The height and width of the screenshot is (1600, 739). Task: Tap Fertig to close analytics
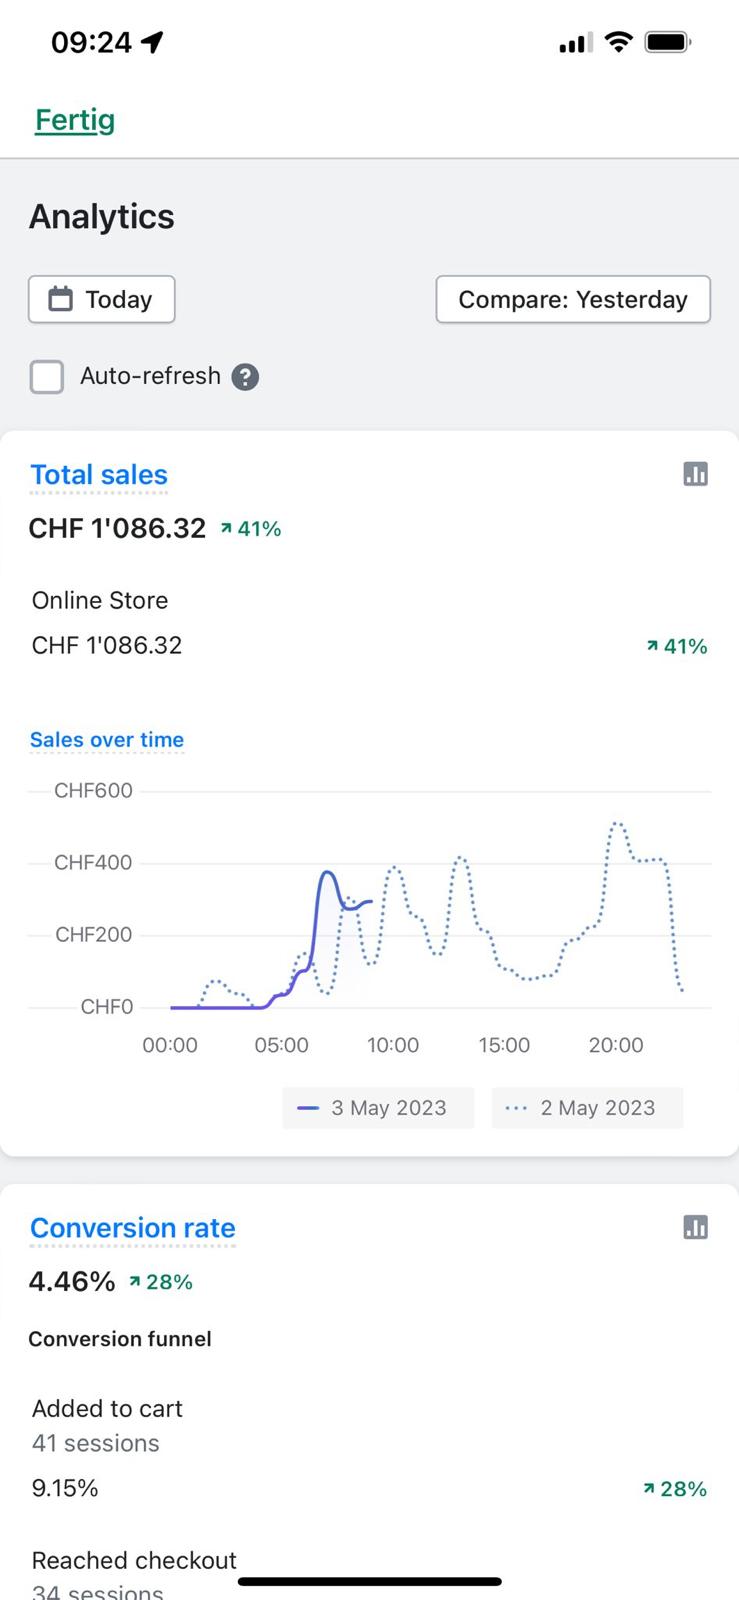(75, 120)
